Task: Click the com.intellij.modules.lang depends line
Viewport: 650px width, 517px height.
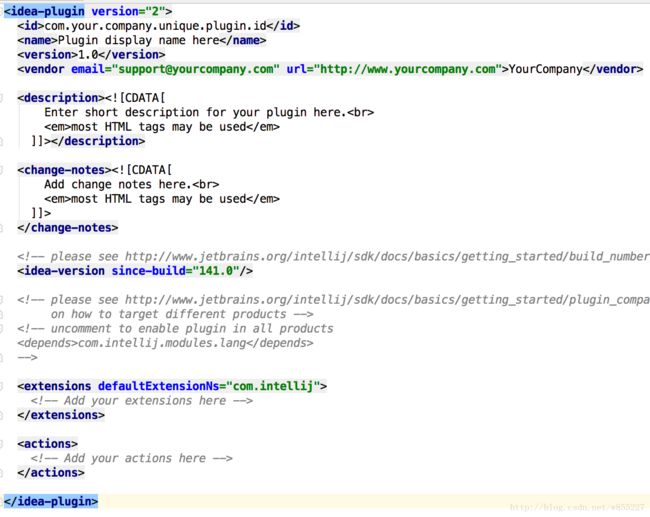Action: [165, 342]
